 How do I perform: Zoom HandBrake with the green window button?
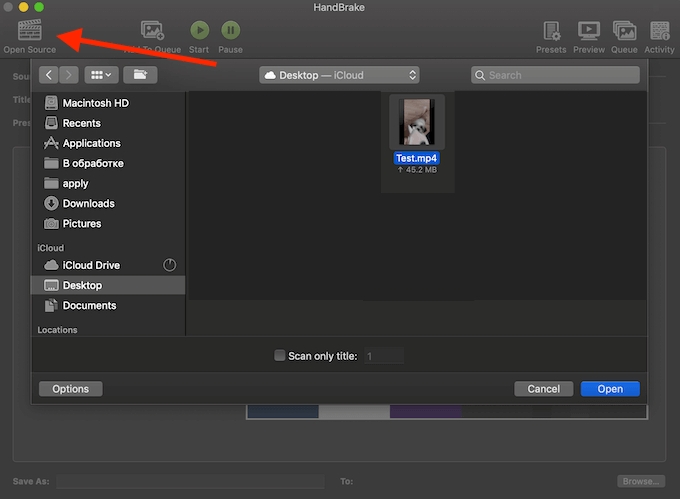click(x=39, y=7)
